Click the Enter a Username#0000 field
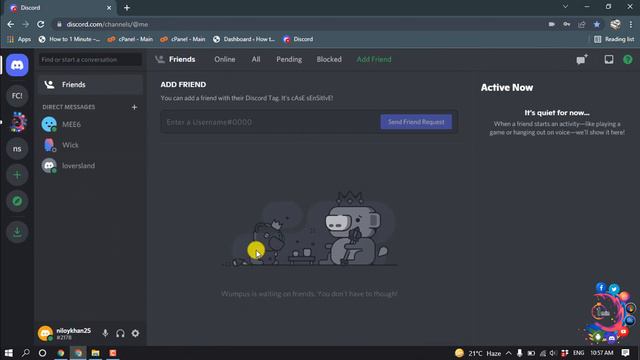Viewport: 640px width, 360px height. pos(270,122)
